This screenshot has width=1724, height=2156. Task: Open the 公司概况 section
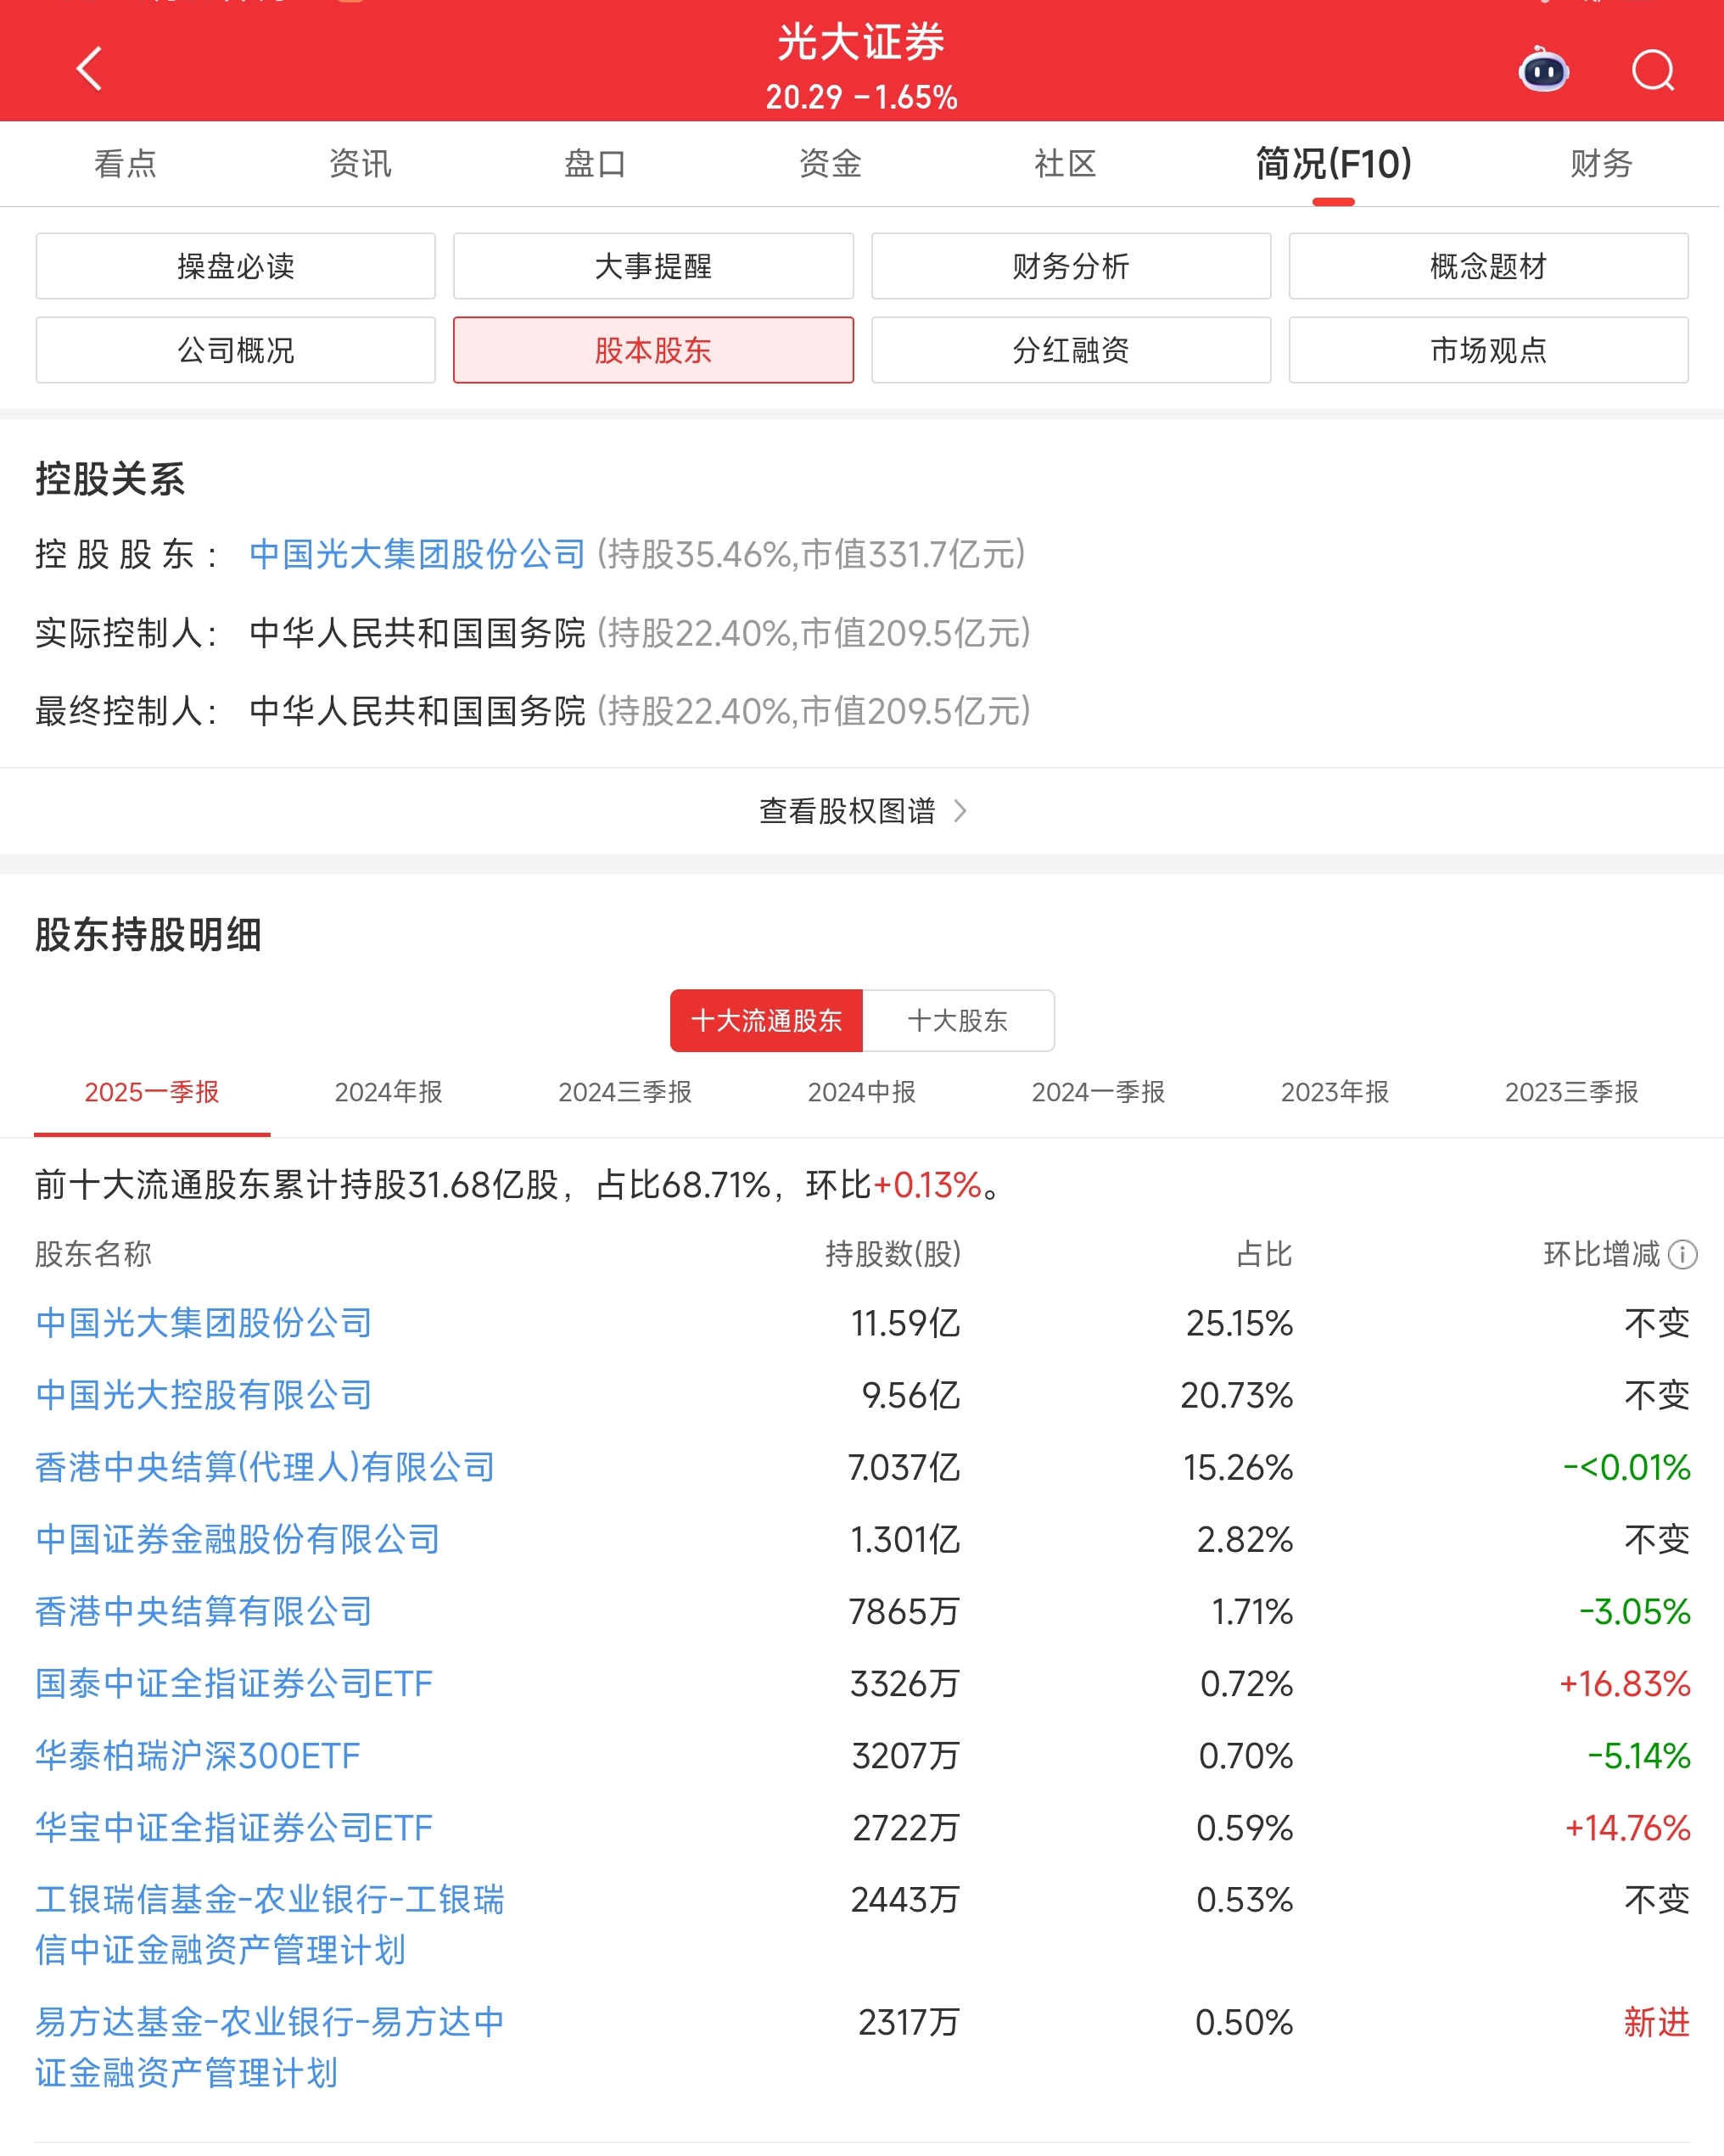235,350
